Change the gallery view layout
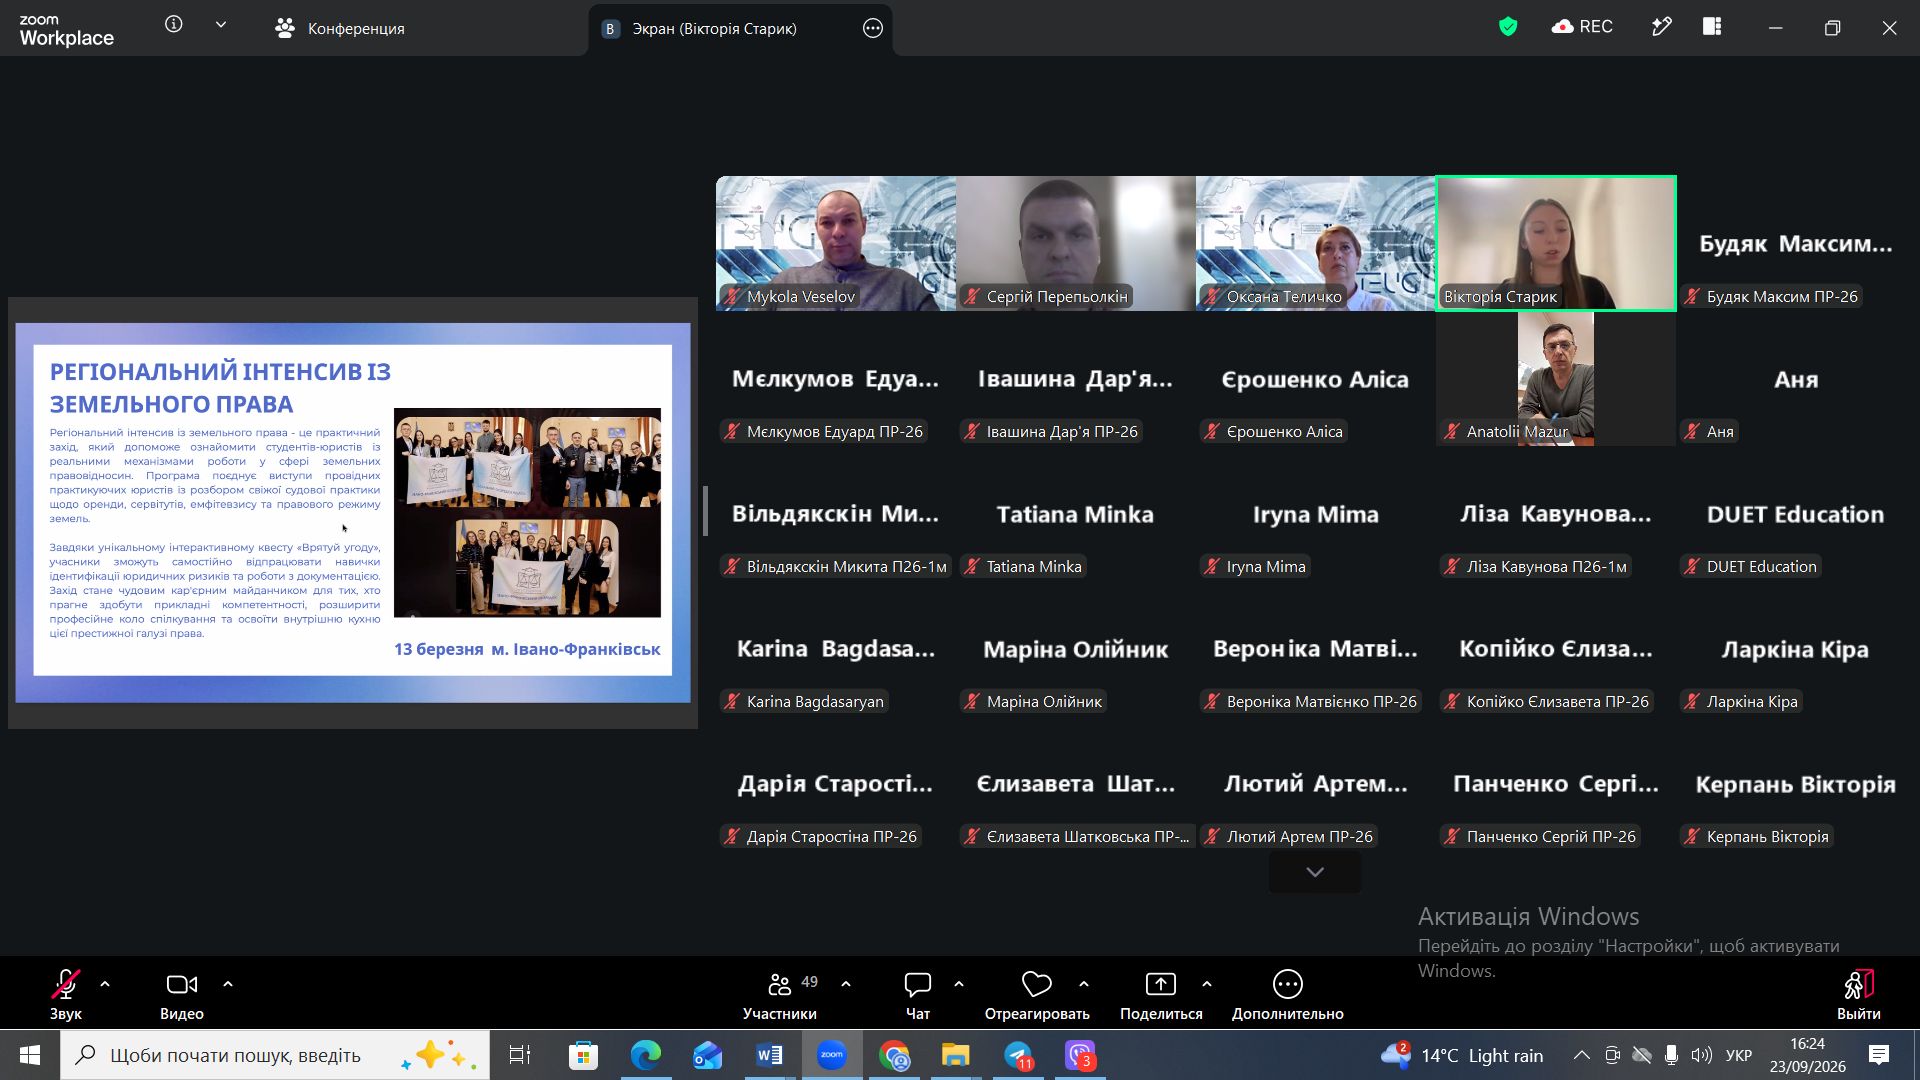 tap(1712, 27)
